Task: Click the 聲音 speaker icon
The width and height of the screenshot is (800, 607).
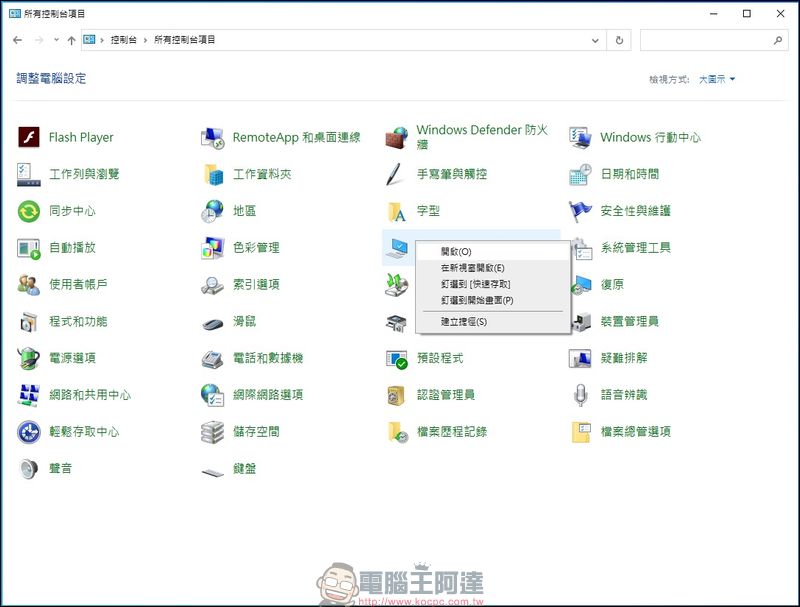Action: [x=29, y=468]
